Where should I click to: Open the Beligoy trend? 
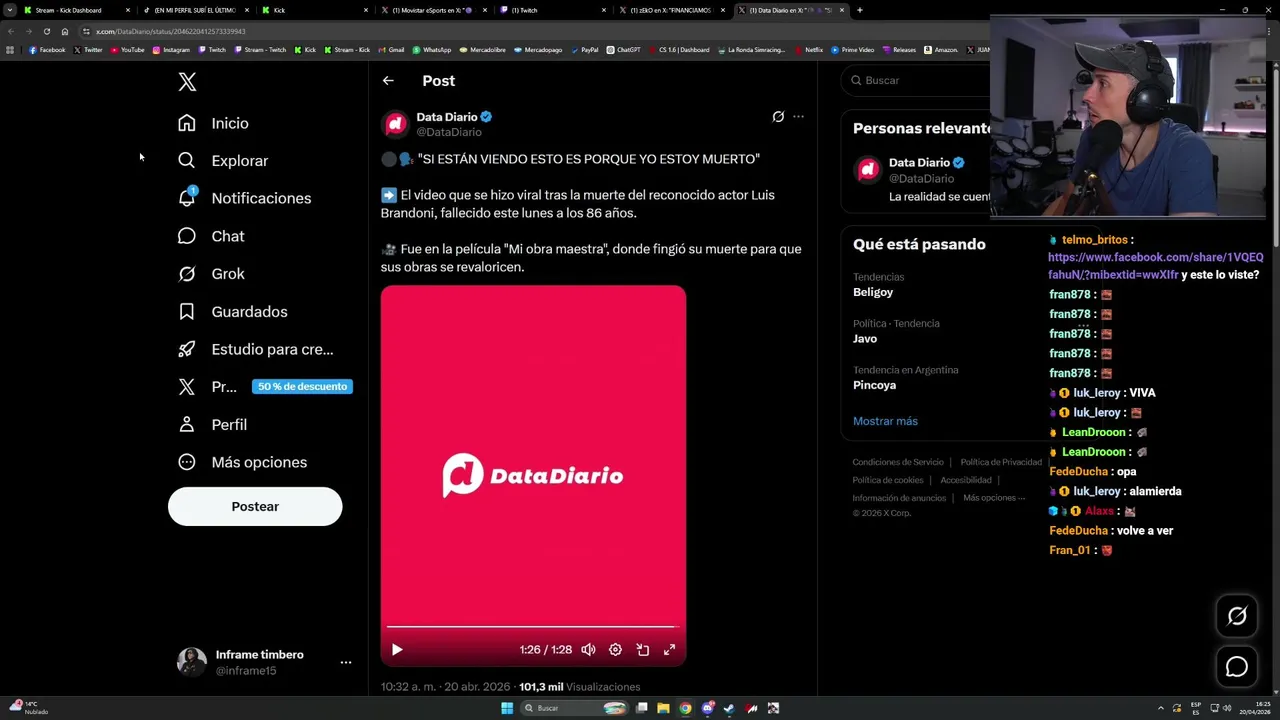pos(873,292)
